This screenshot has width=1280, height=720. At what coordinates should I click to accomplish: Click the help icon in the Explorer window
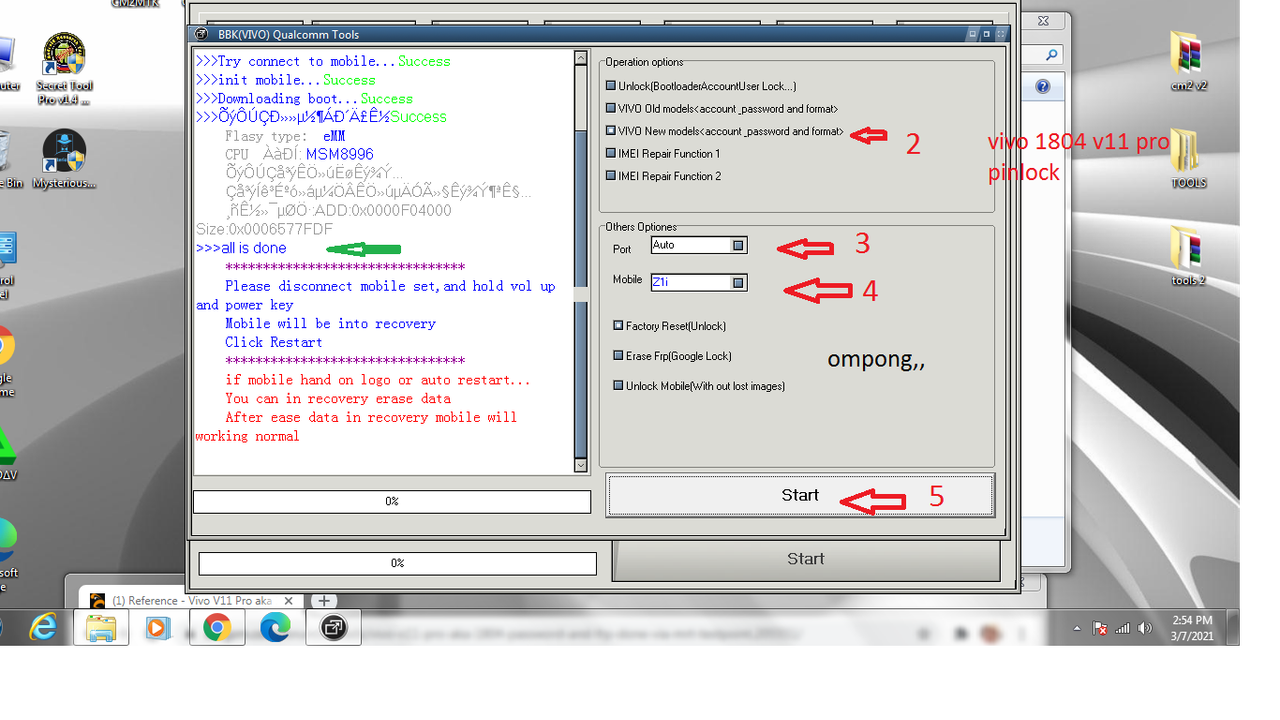[1042, 87]
